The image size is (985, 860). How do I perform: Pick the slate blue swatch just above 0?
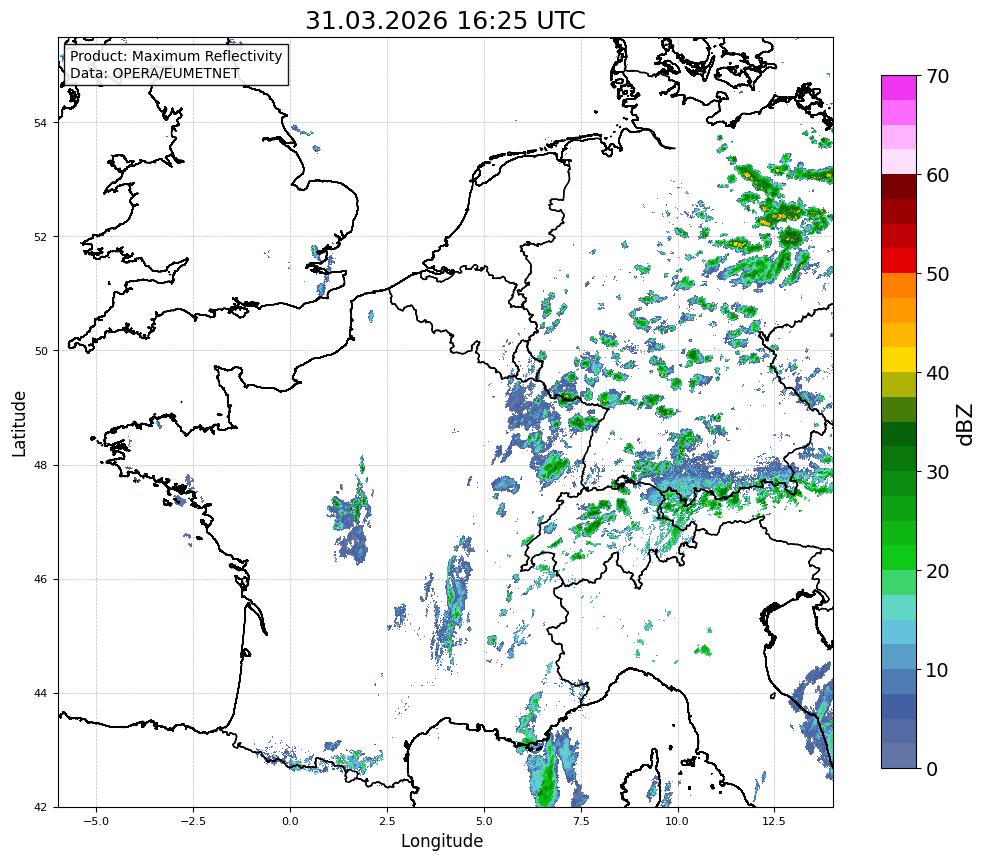[x=899, y=756]
